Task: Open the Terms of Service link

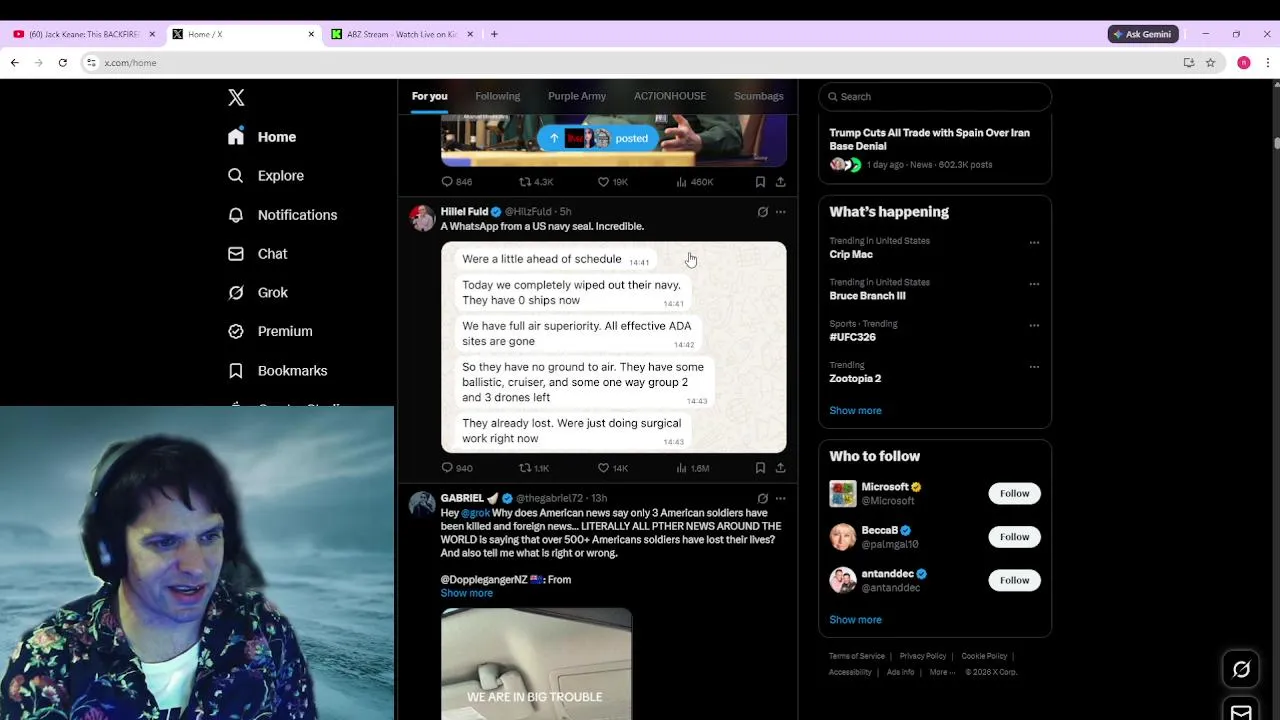Action: coord(857,656)
